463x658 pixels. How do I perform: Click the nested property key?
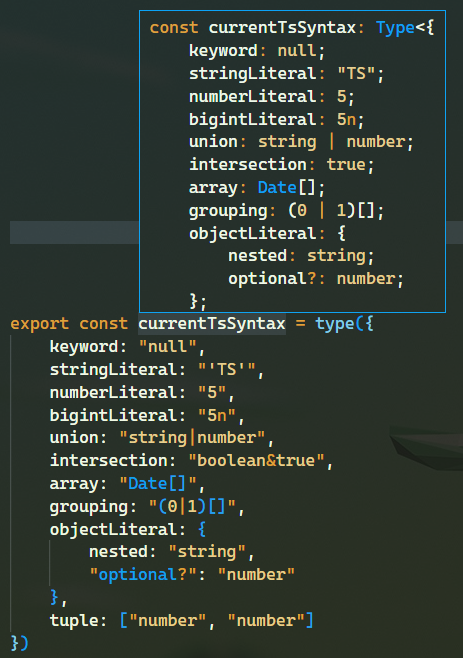tap(118, 552)
